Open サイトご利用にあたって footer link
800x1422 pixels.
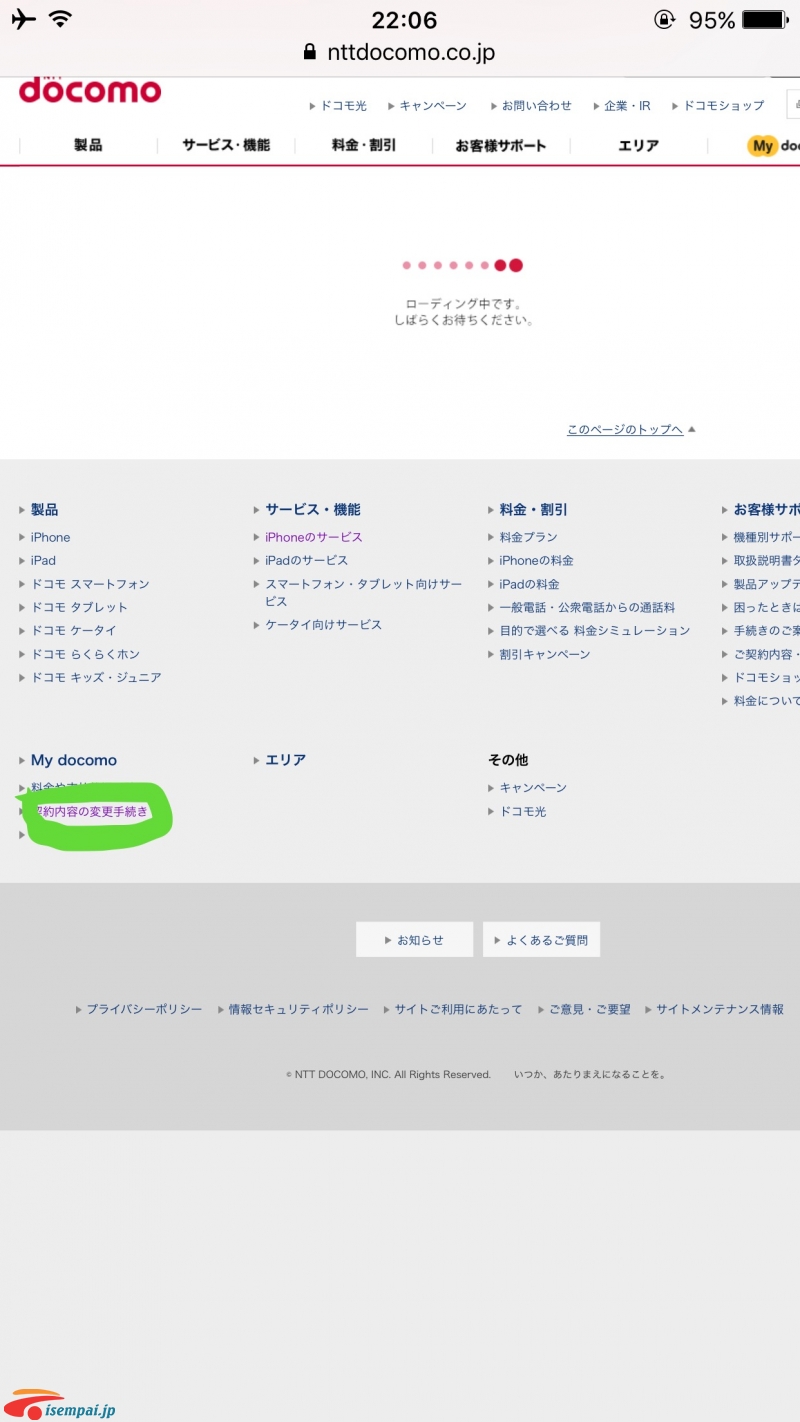pyautogui.click(x=458, y=1010)
